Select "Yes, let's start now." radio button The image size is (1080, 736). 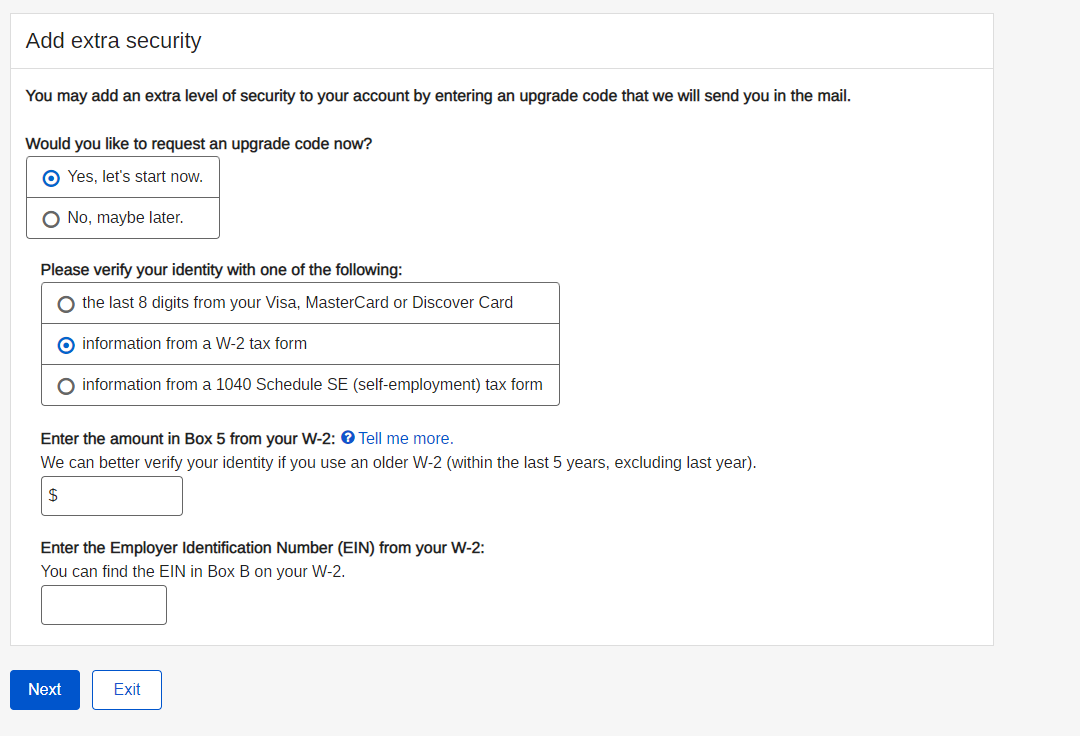(52, 178)
